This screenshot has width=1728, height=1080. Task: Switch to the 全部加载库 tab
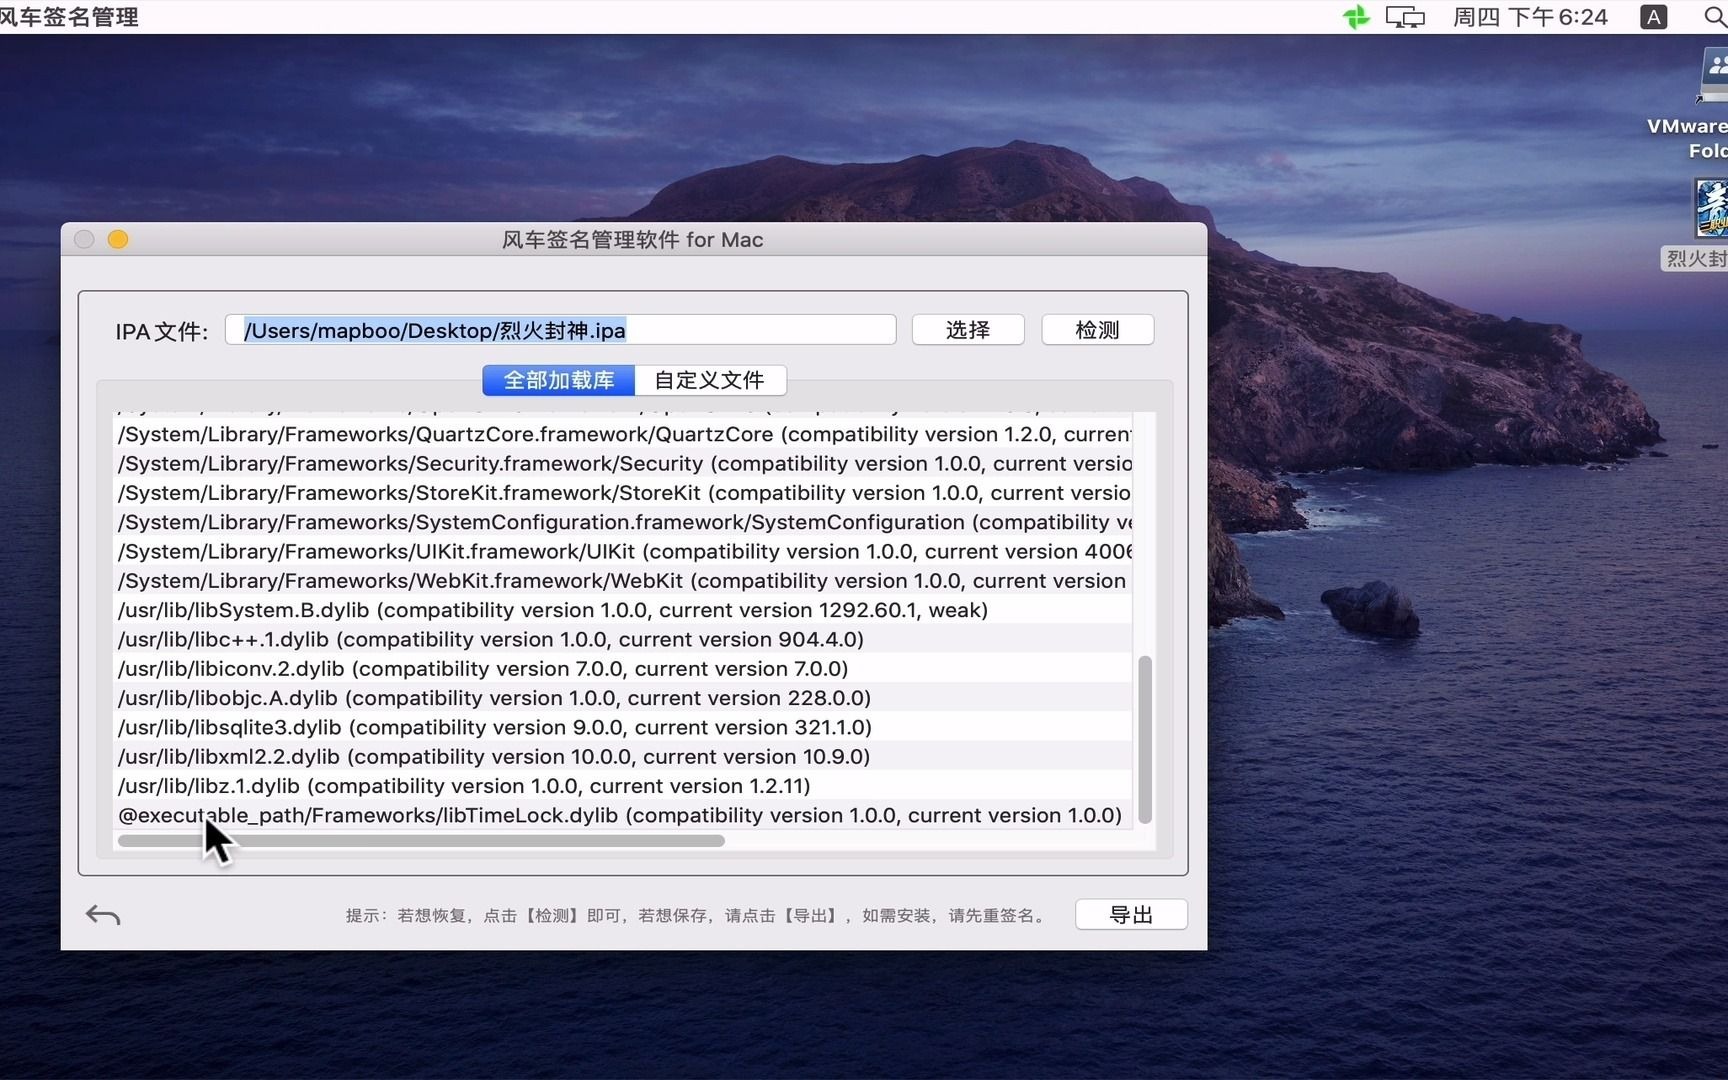tap(558, 380)
